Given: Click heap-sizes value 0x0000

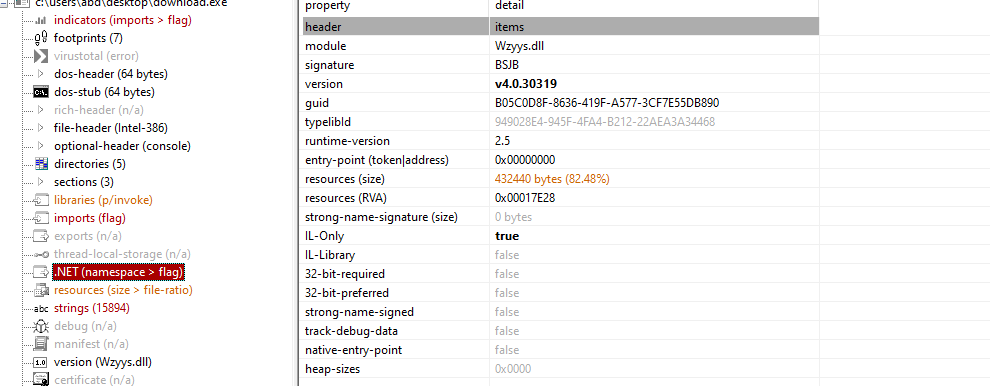Looking at the screenshot, I should click(513, 368).
